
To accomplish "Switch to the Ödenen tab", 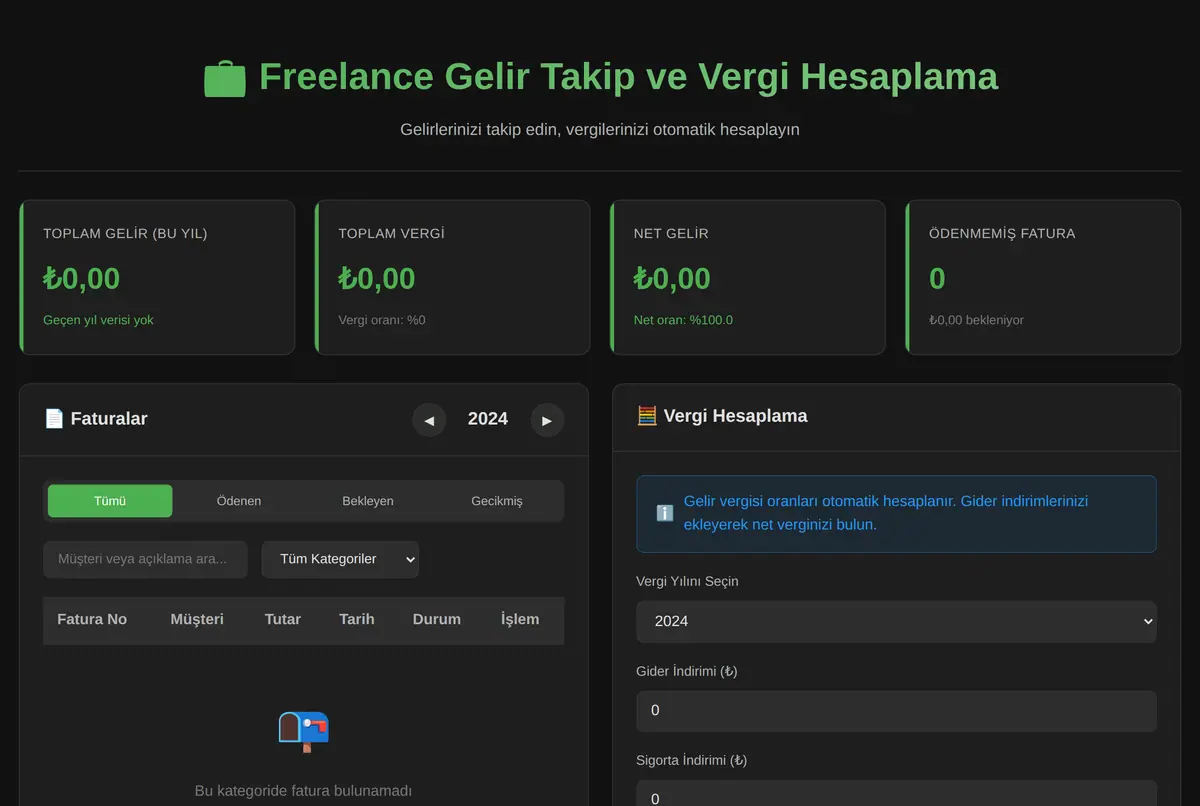I will [x=239, y=501].
